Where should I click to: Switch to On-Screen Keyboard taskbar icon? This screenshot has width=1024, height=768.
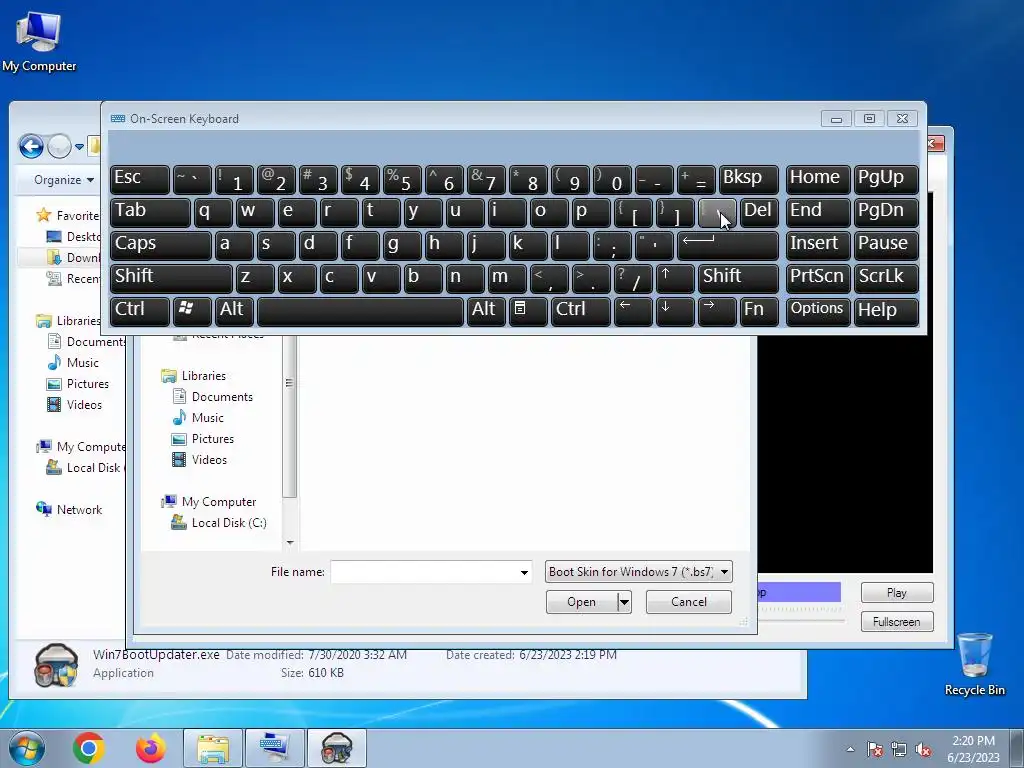click(274, 748)
